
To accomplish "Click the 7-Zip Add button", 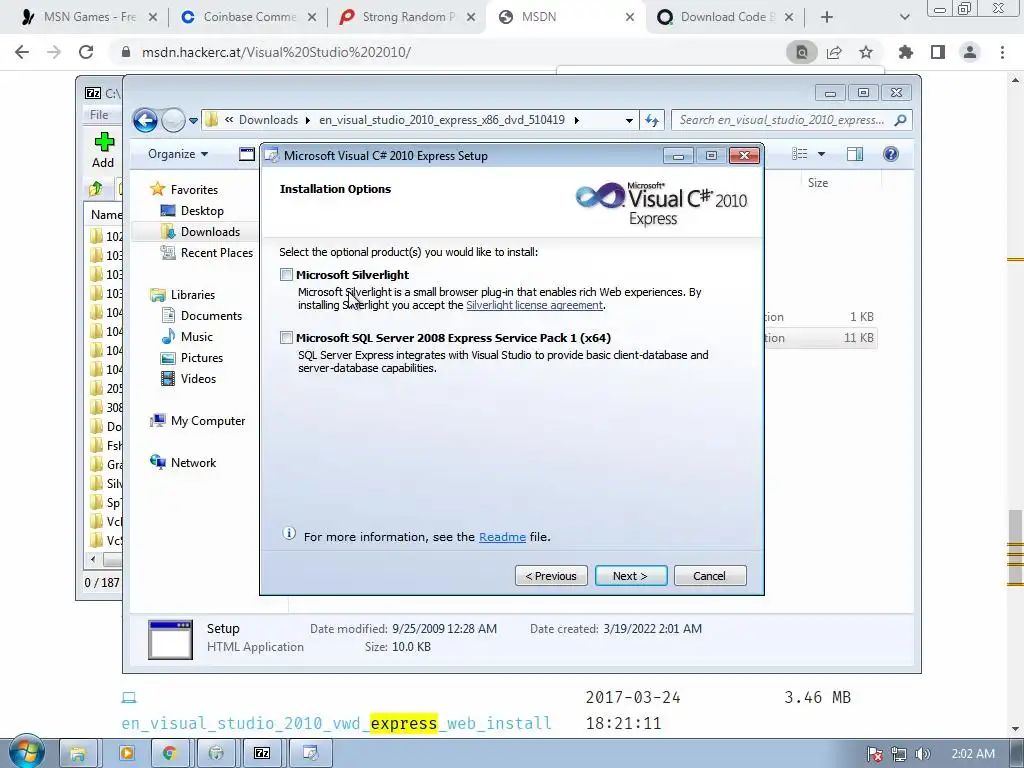I will pyautogui.click(x=103, y=150).
